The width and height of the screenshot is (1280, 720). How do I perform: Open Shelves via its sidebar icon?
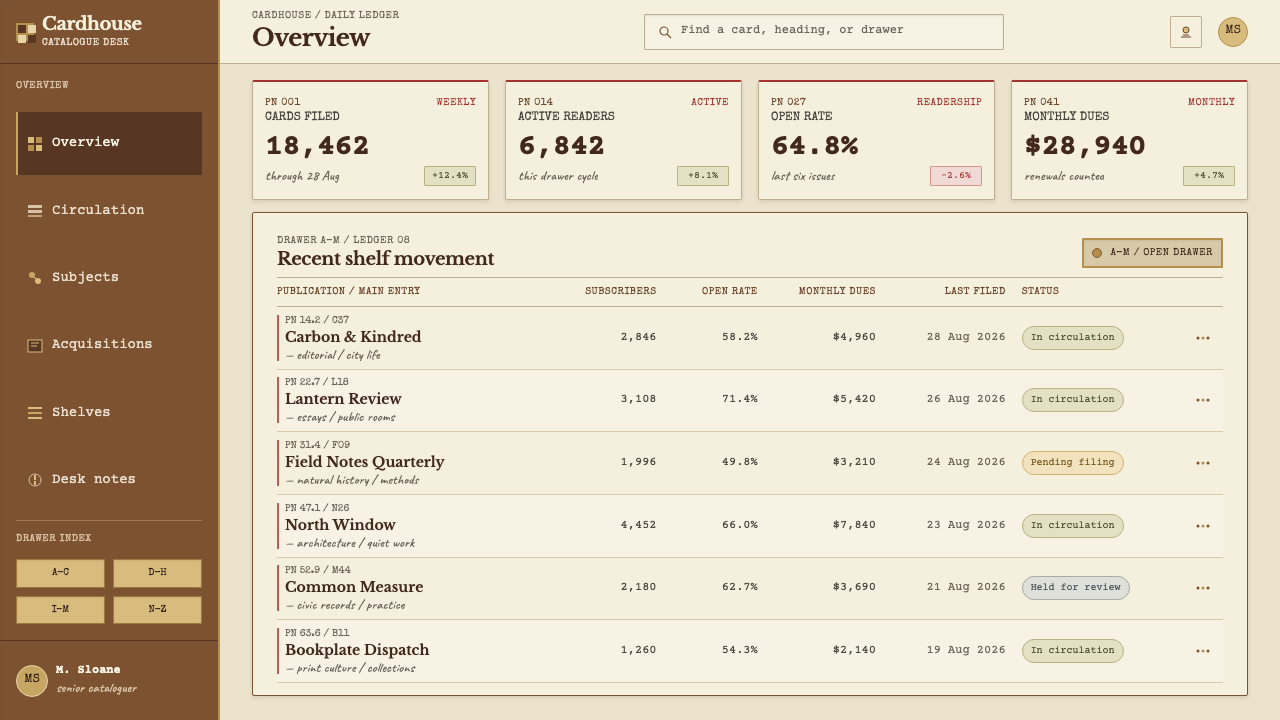[35, 412]
